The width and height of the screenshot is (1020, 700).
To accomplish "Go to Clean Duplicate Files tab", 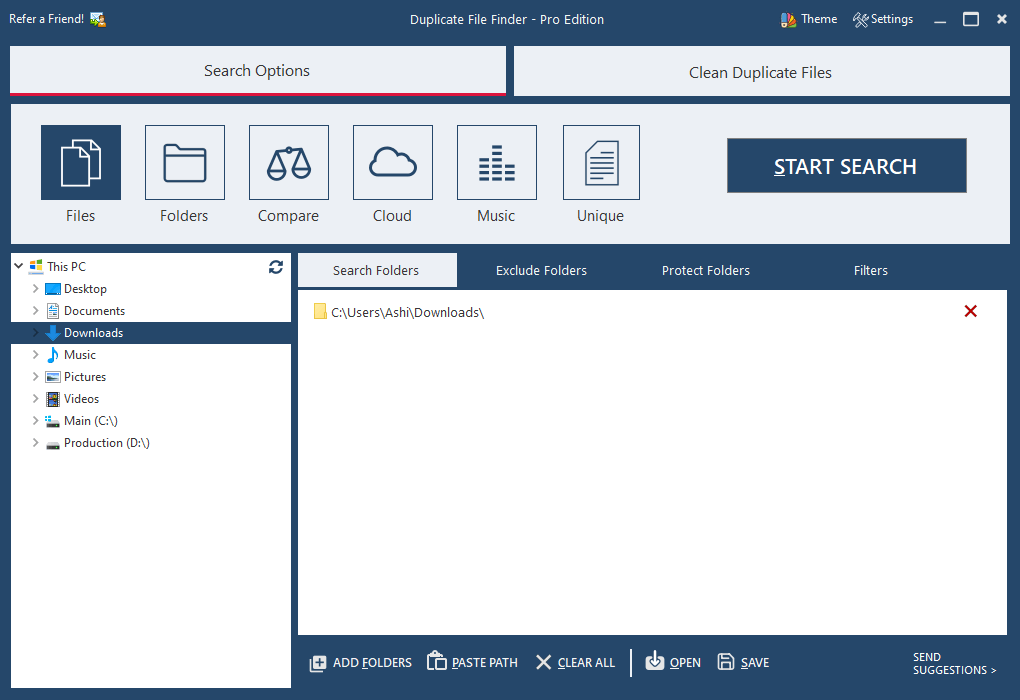I will [760, 72].
